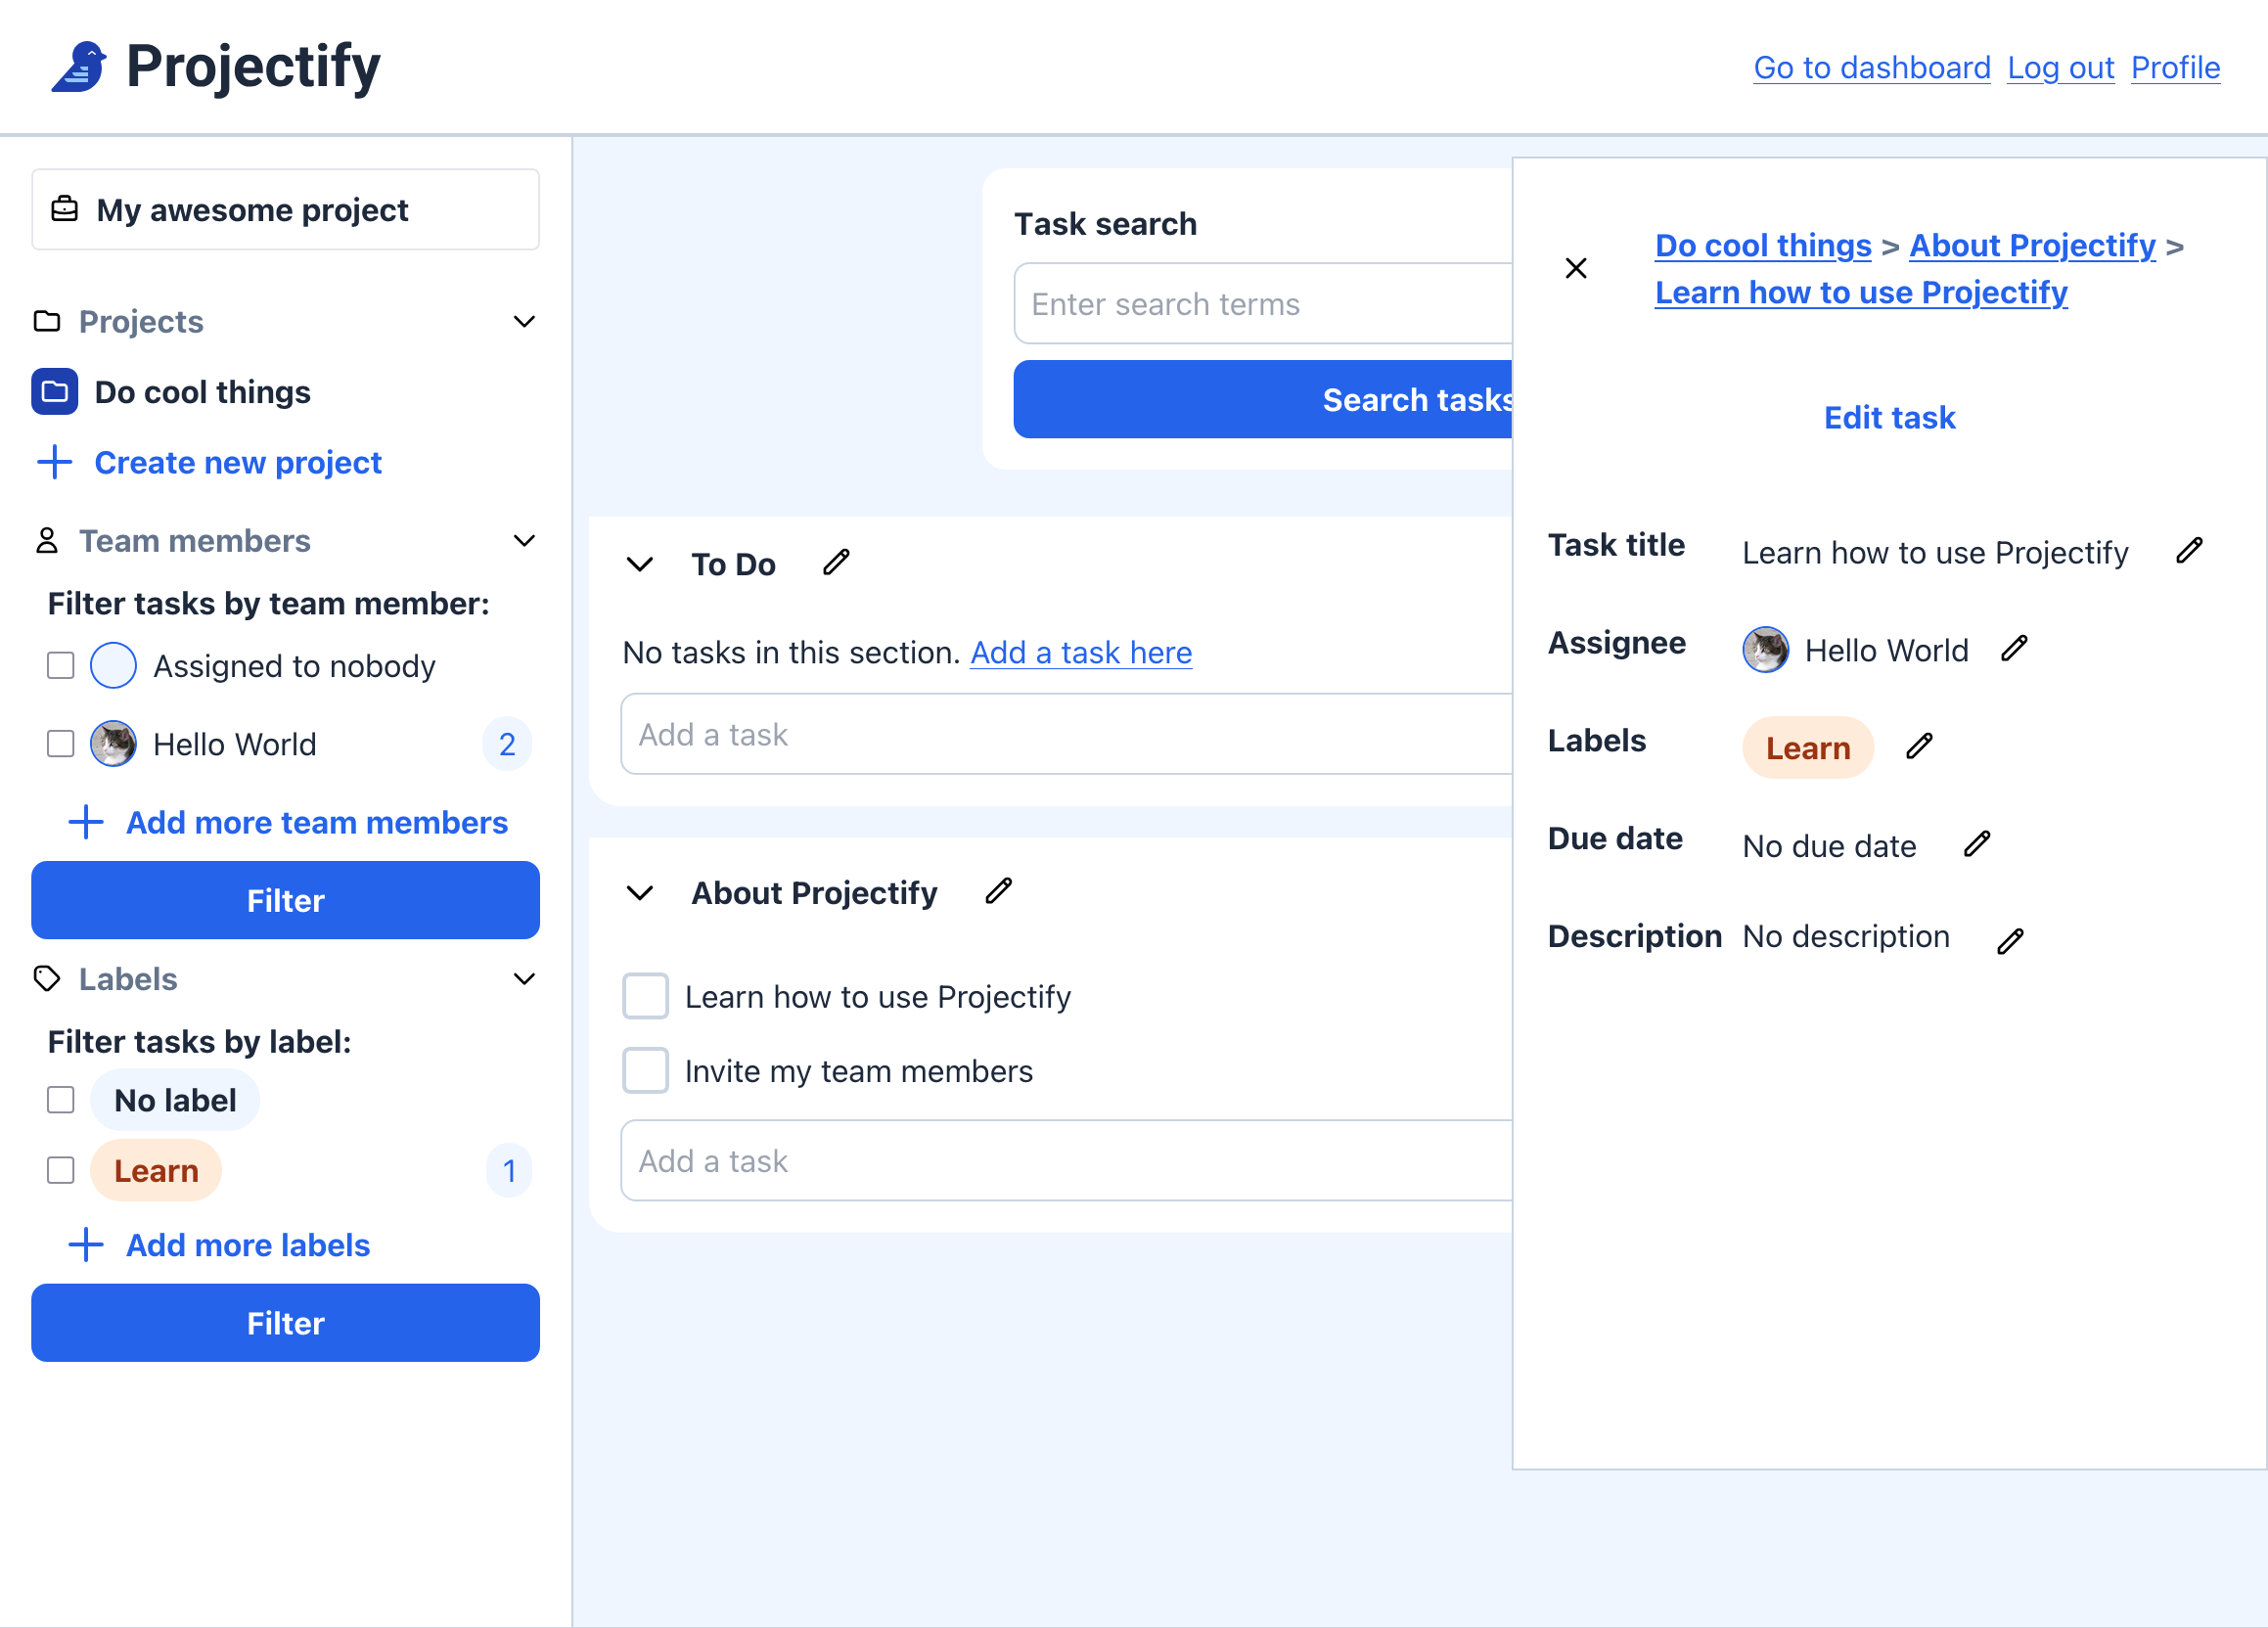Enable the No label filter checkbox

[x=61, y=1099]
